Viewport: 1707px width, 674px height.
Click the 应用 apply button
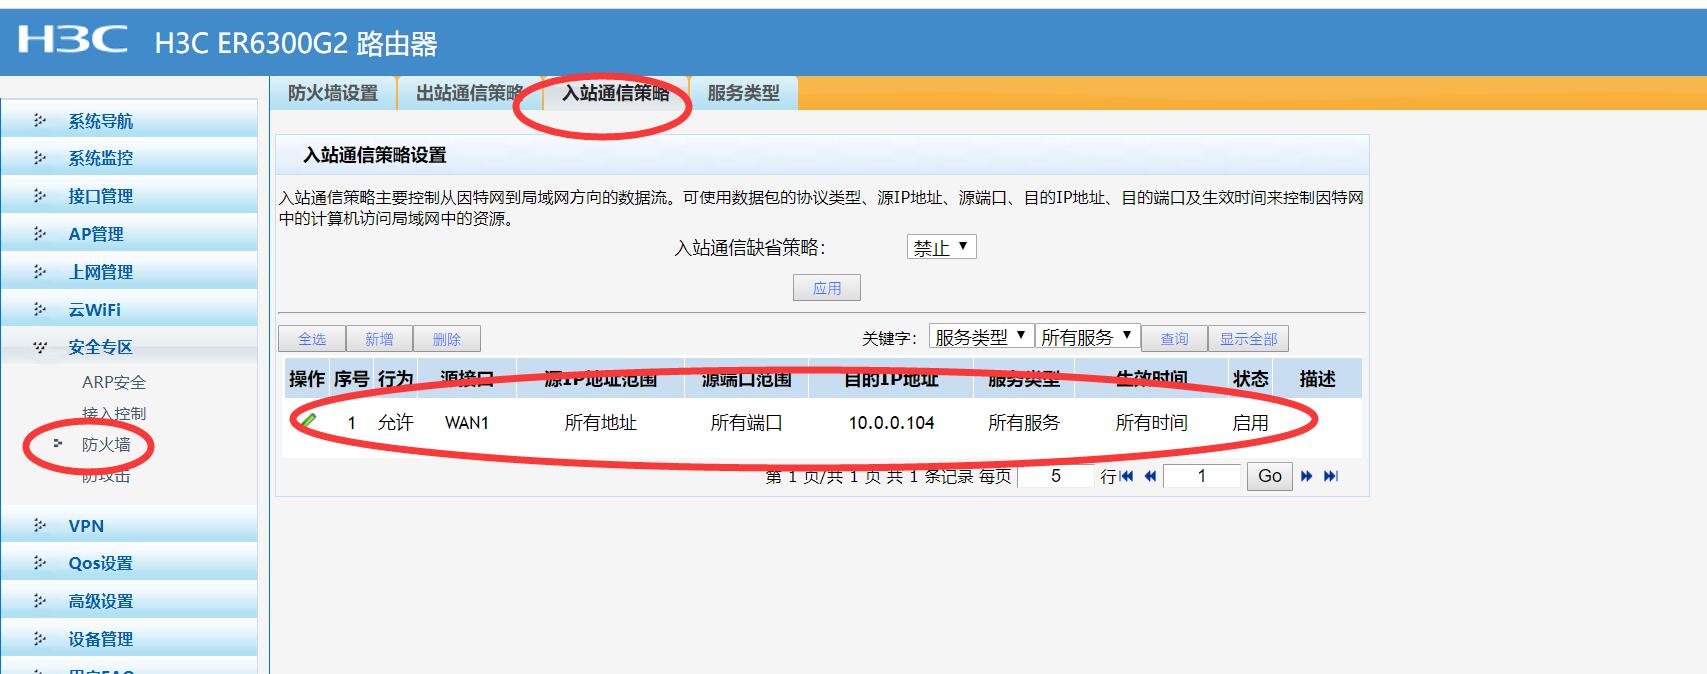pos(827,288)
